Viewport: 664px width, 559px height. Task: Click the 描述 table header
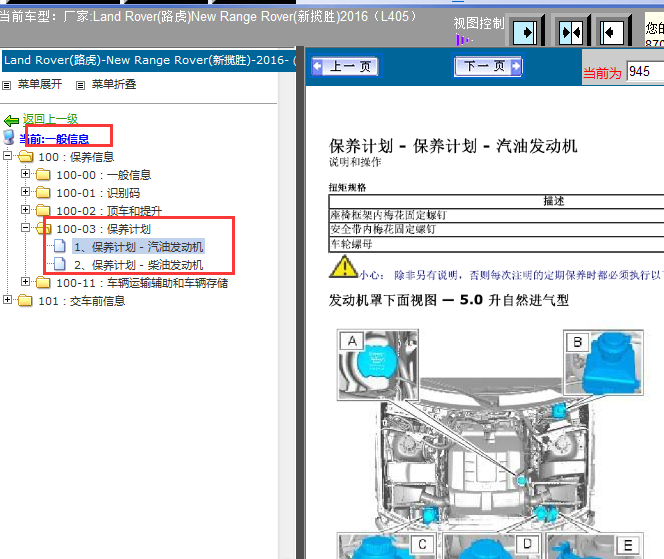click(553, 201)
